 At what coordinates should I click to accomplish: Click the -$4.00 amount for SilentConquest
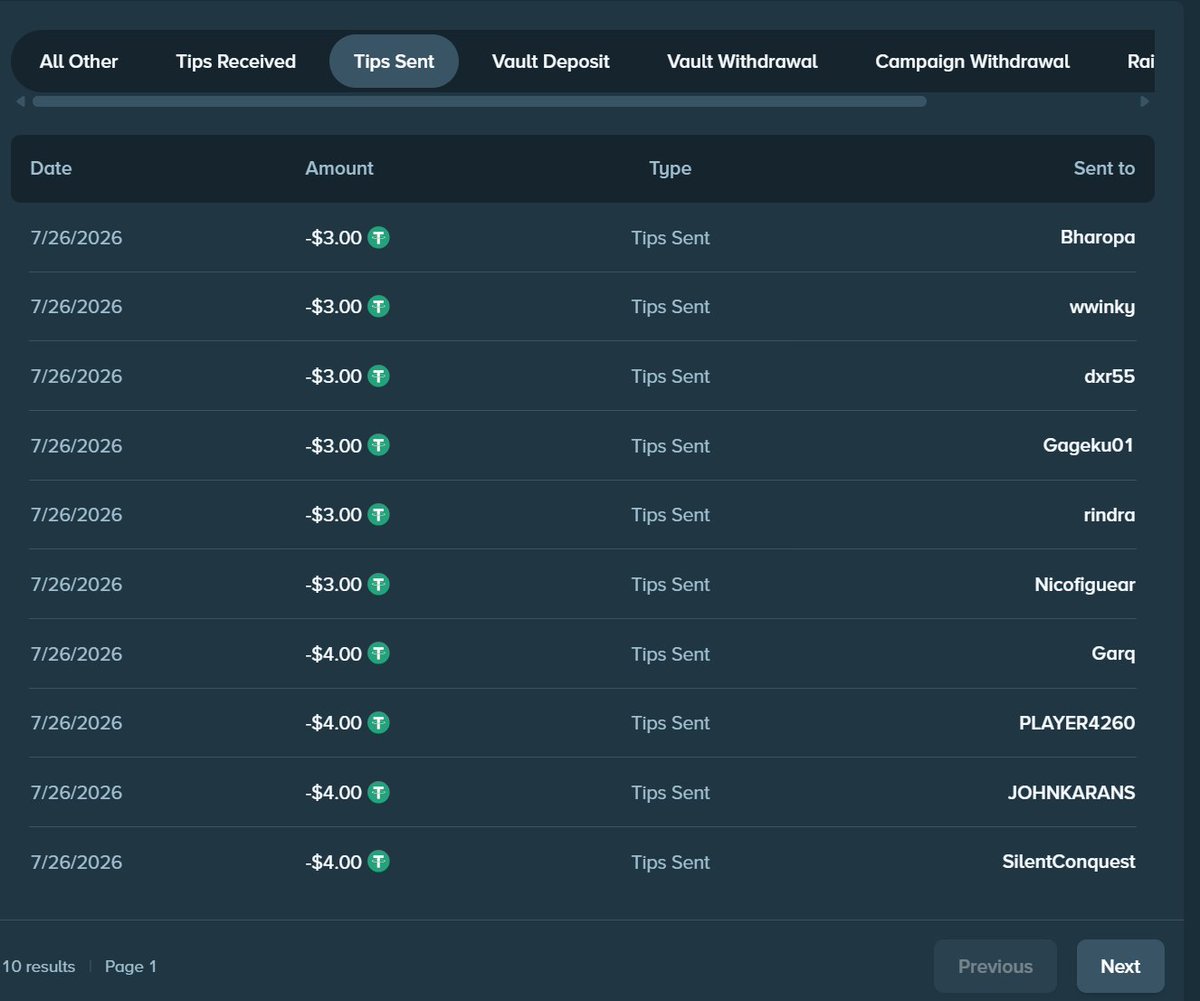pos(333,862)
